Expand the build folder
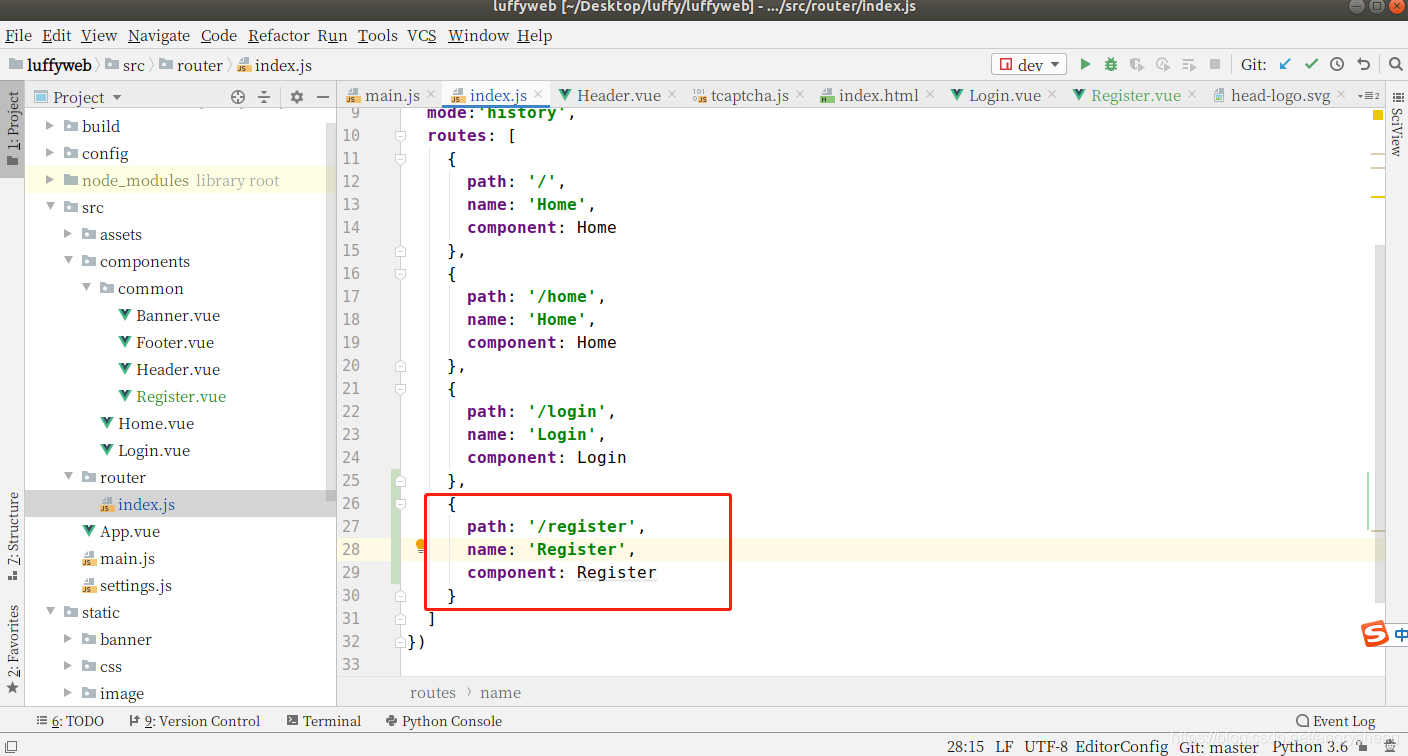Viewport: 1408px width, 756px height. pyautogui.click(x=50, y=126)
